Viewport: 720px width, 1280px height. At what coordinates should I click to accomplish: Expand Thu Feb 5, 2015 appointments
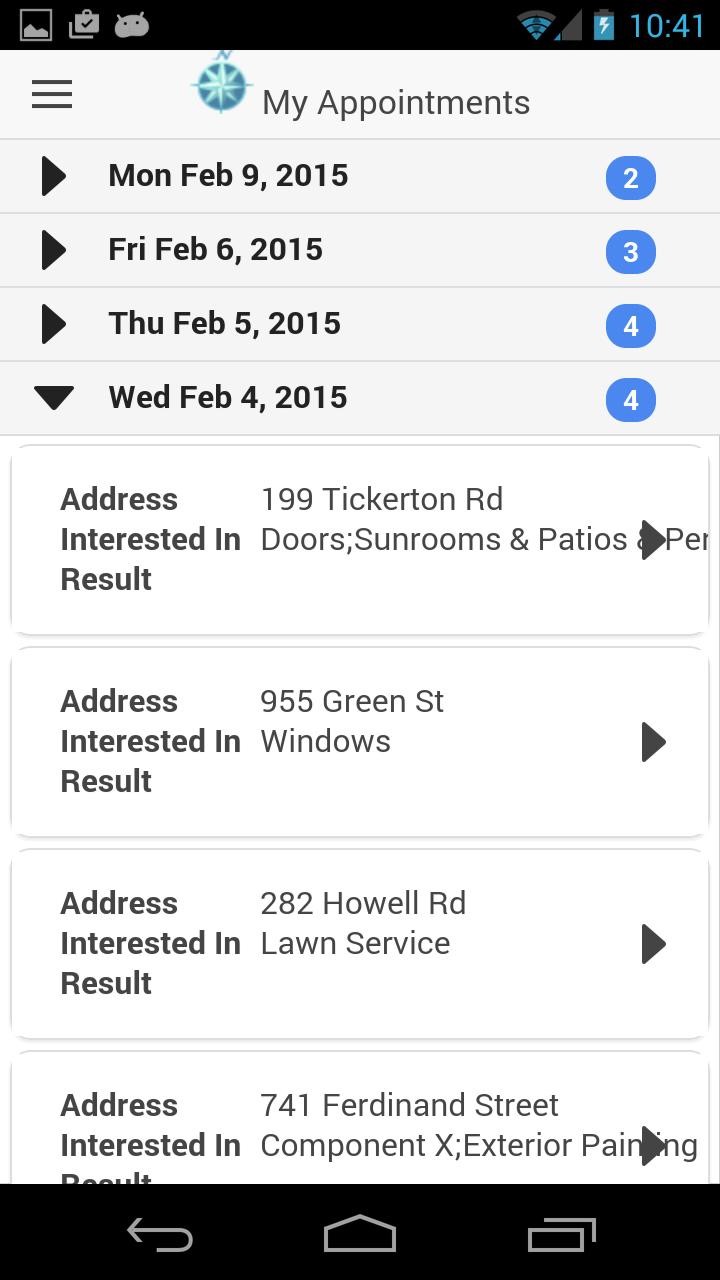pos(54,324)
